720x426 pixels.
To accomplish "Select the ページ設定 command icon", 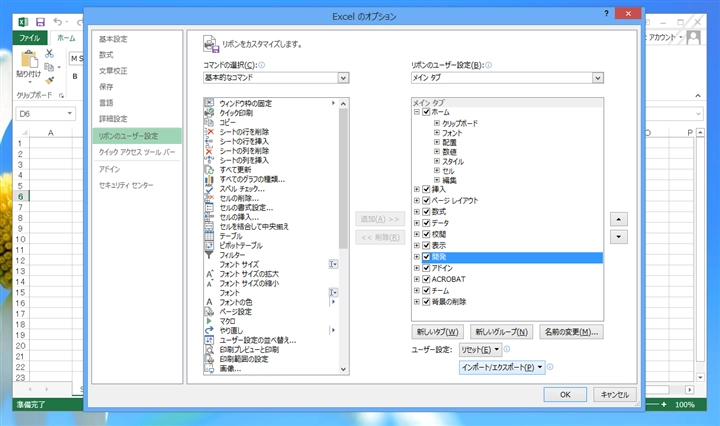I will coord(209,312).
